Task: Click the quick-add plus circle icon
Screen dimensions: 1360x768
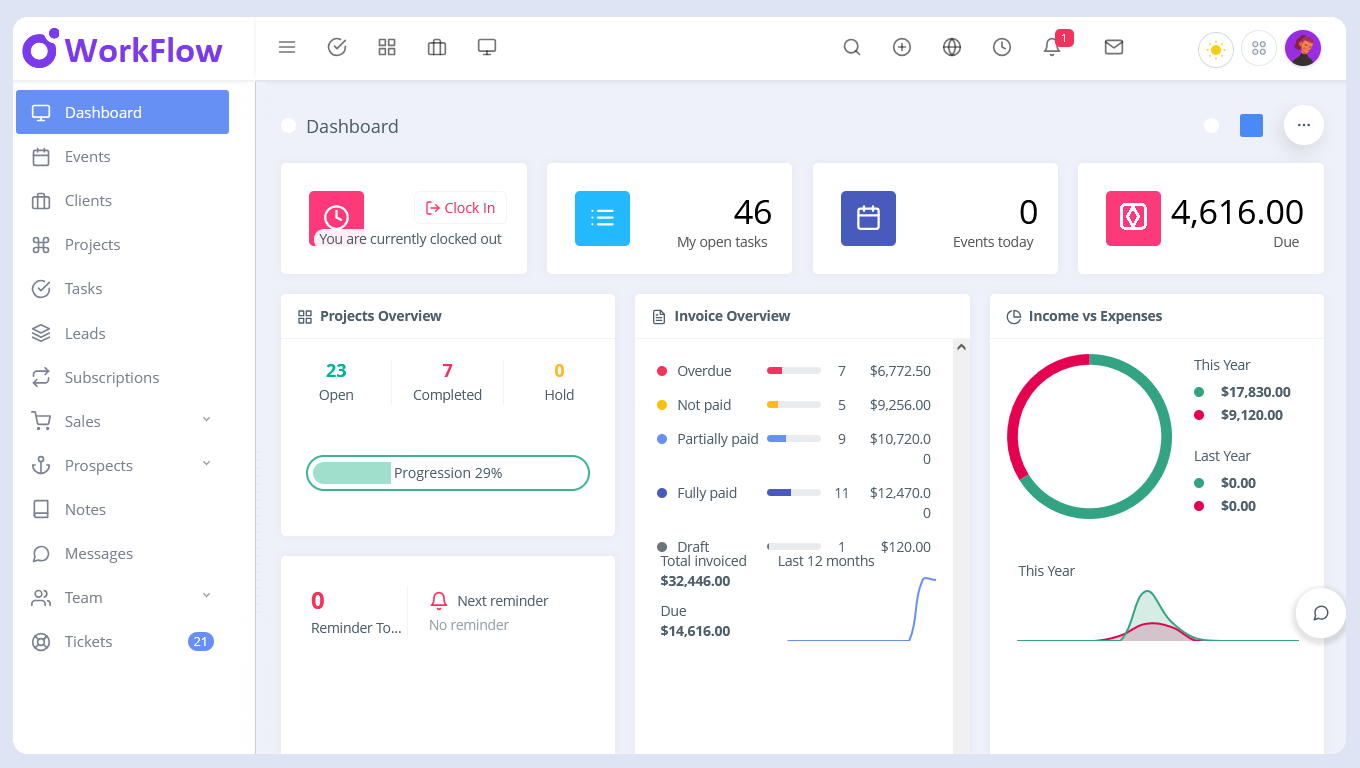Action: pyautogui.click(x=901, y=47)
